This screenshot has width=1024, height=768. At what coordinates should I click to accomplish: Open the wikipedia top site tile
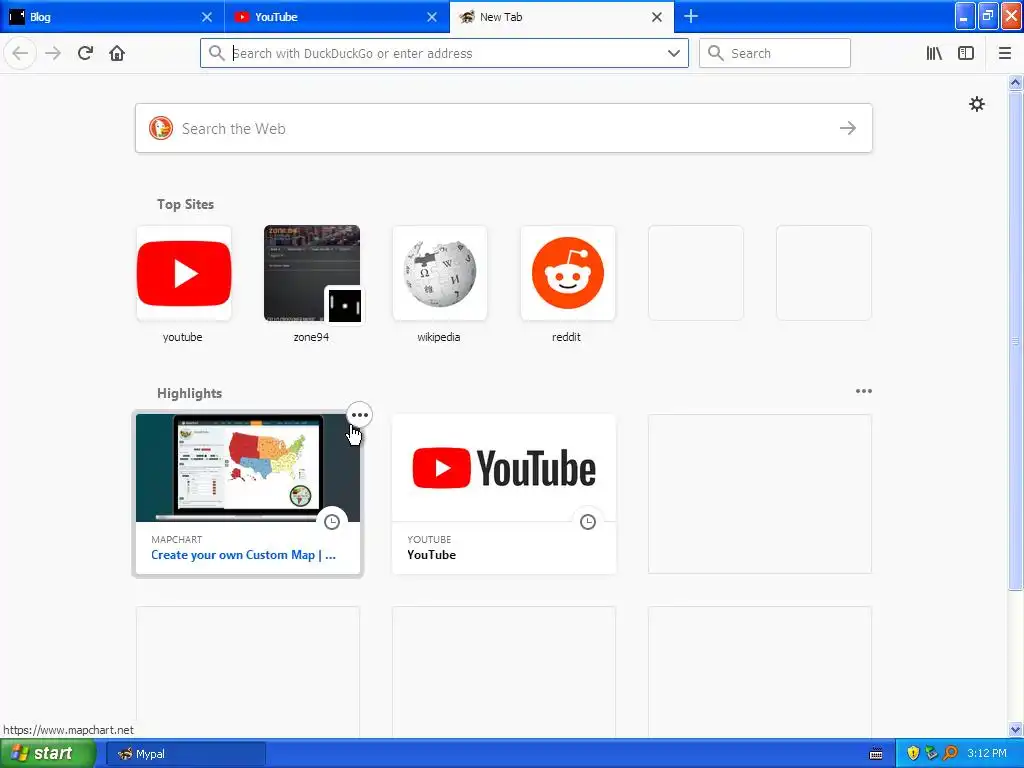click(x=440, y=273)
